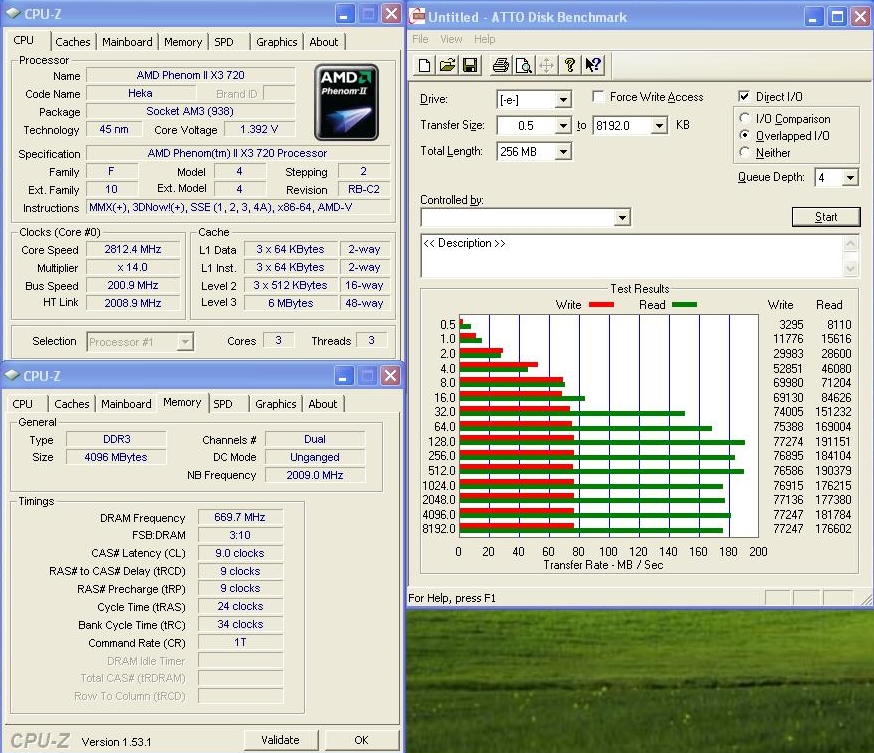Switch to Mainboard tab in top CPU-Z window
The width and height of the screenshot is (874, 753).
127,42
